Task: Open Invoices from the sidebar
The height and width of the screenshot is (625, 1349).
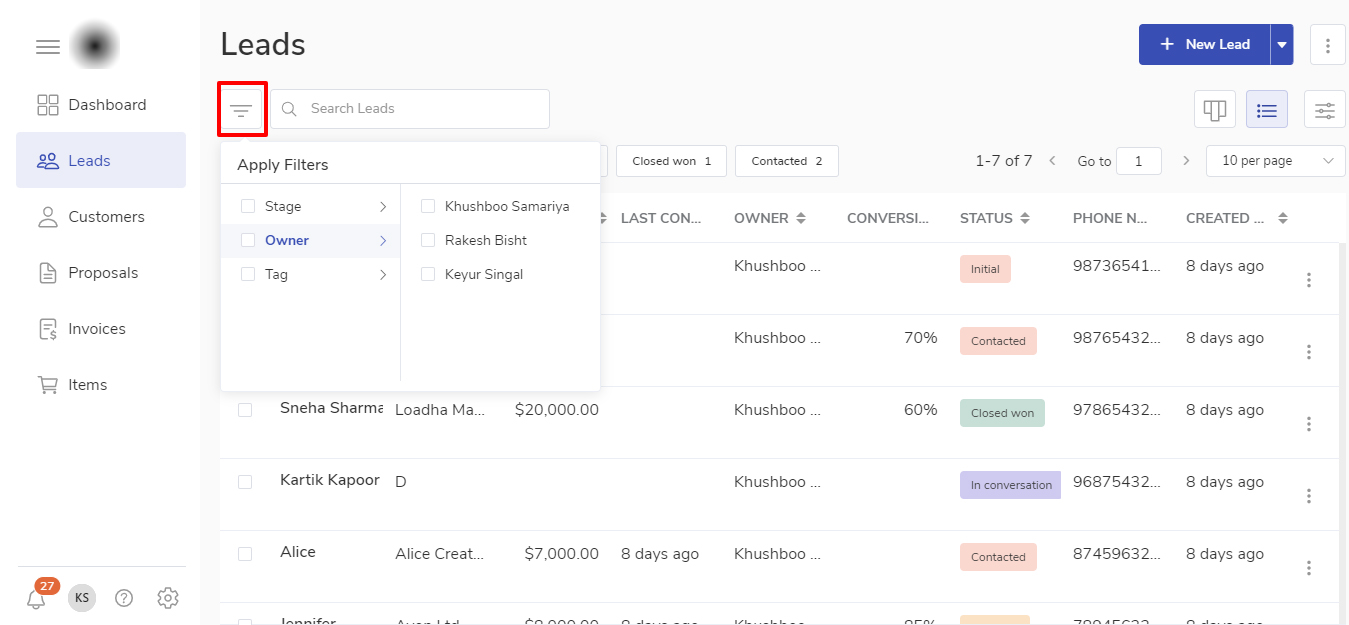Action: tap(100, 329)
